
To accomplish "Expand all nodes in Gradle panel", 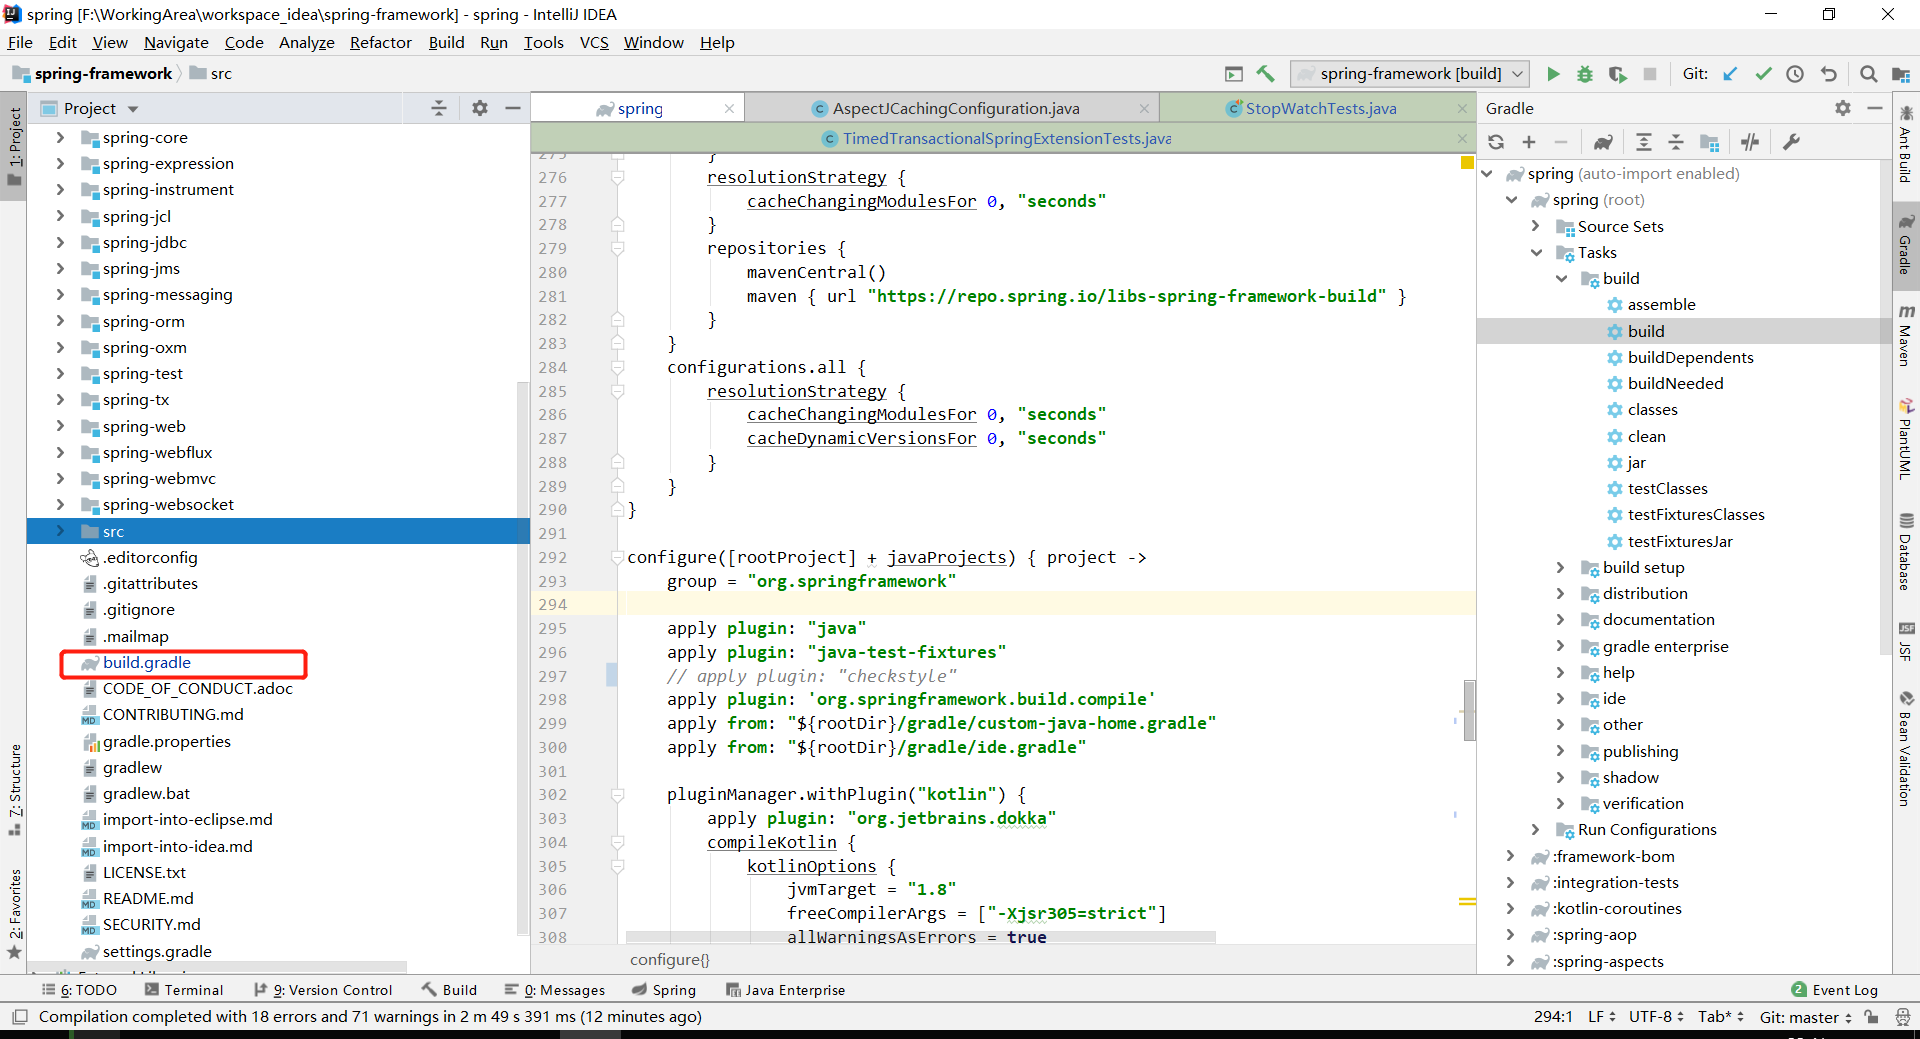I will click(1644, 142).
